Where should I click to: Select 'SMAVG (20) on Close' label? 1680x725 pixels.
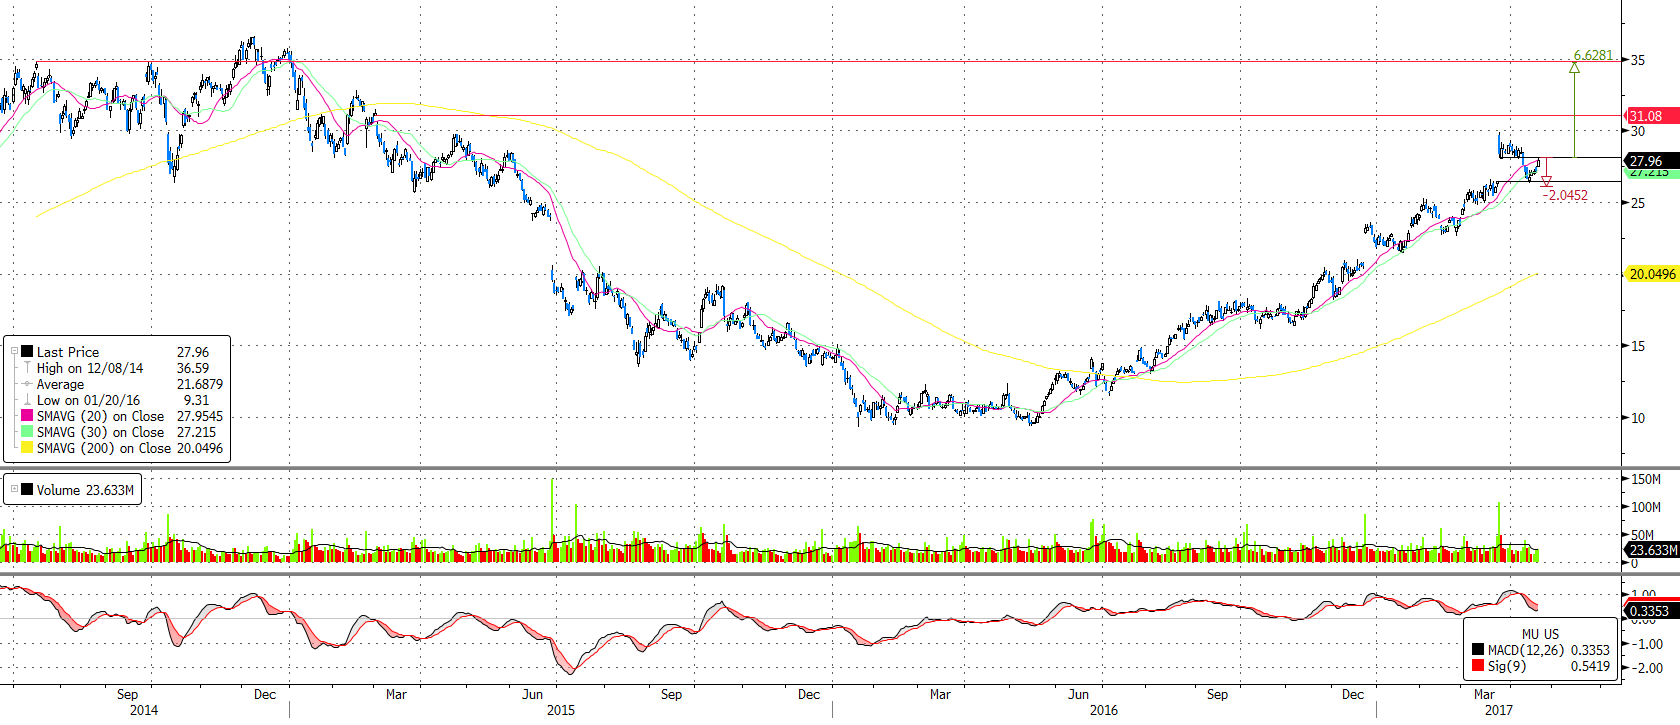pos(101,416)
